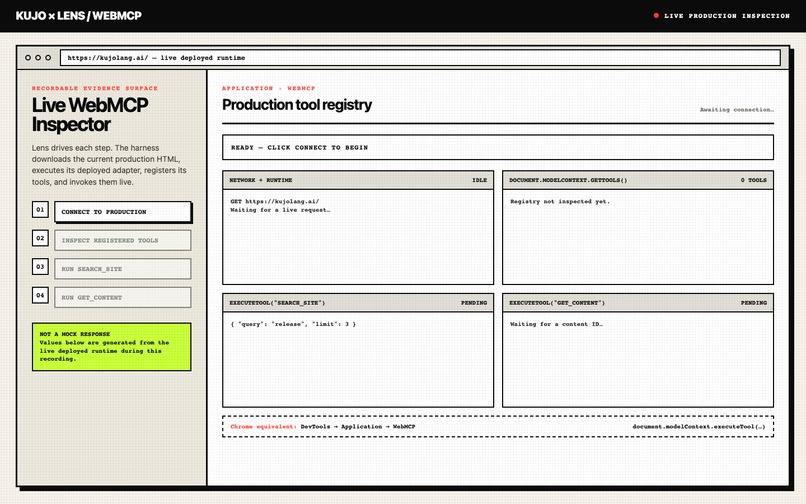Click the Connect to Production button

tap(123, 212)
